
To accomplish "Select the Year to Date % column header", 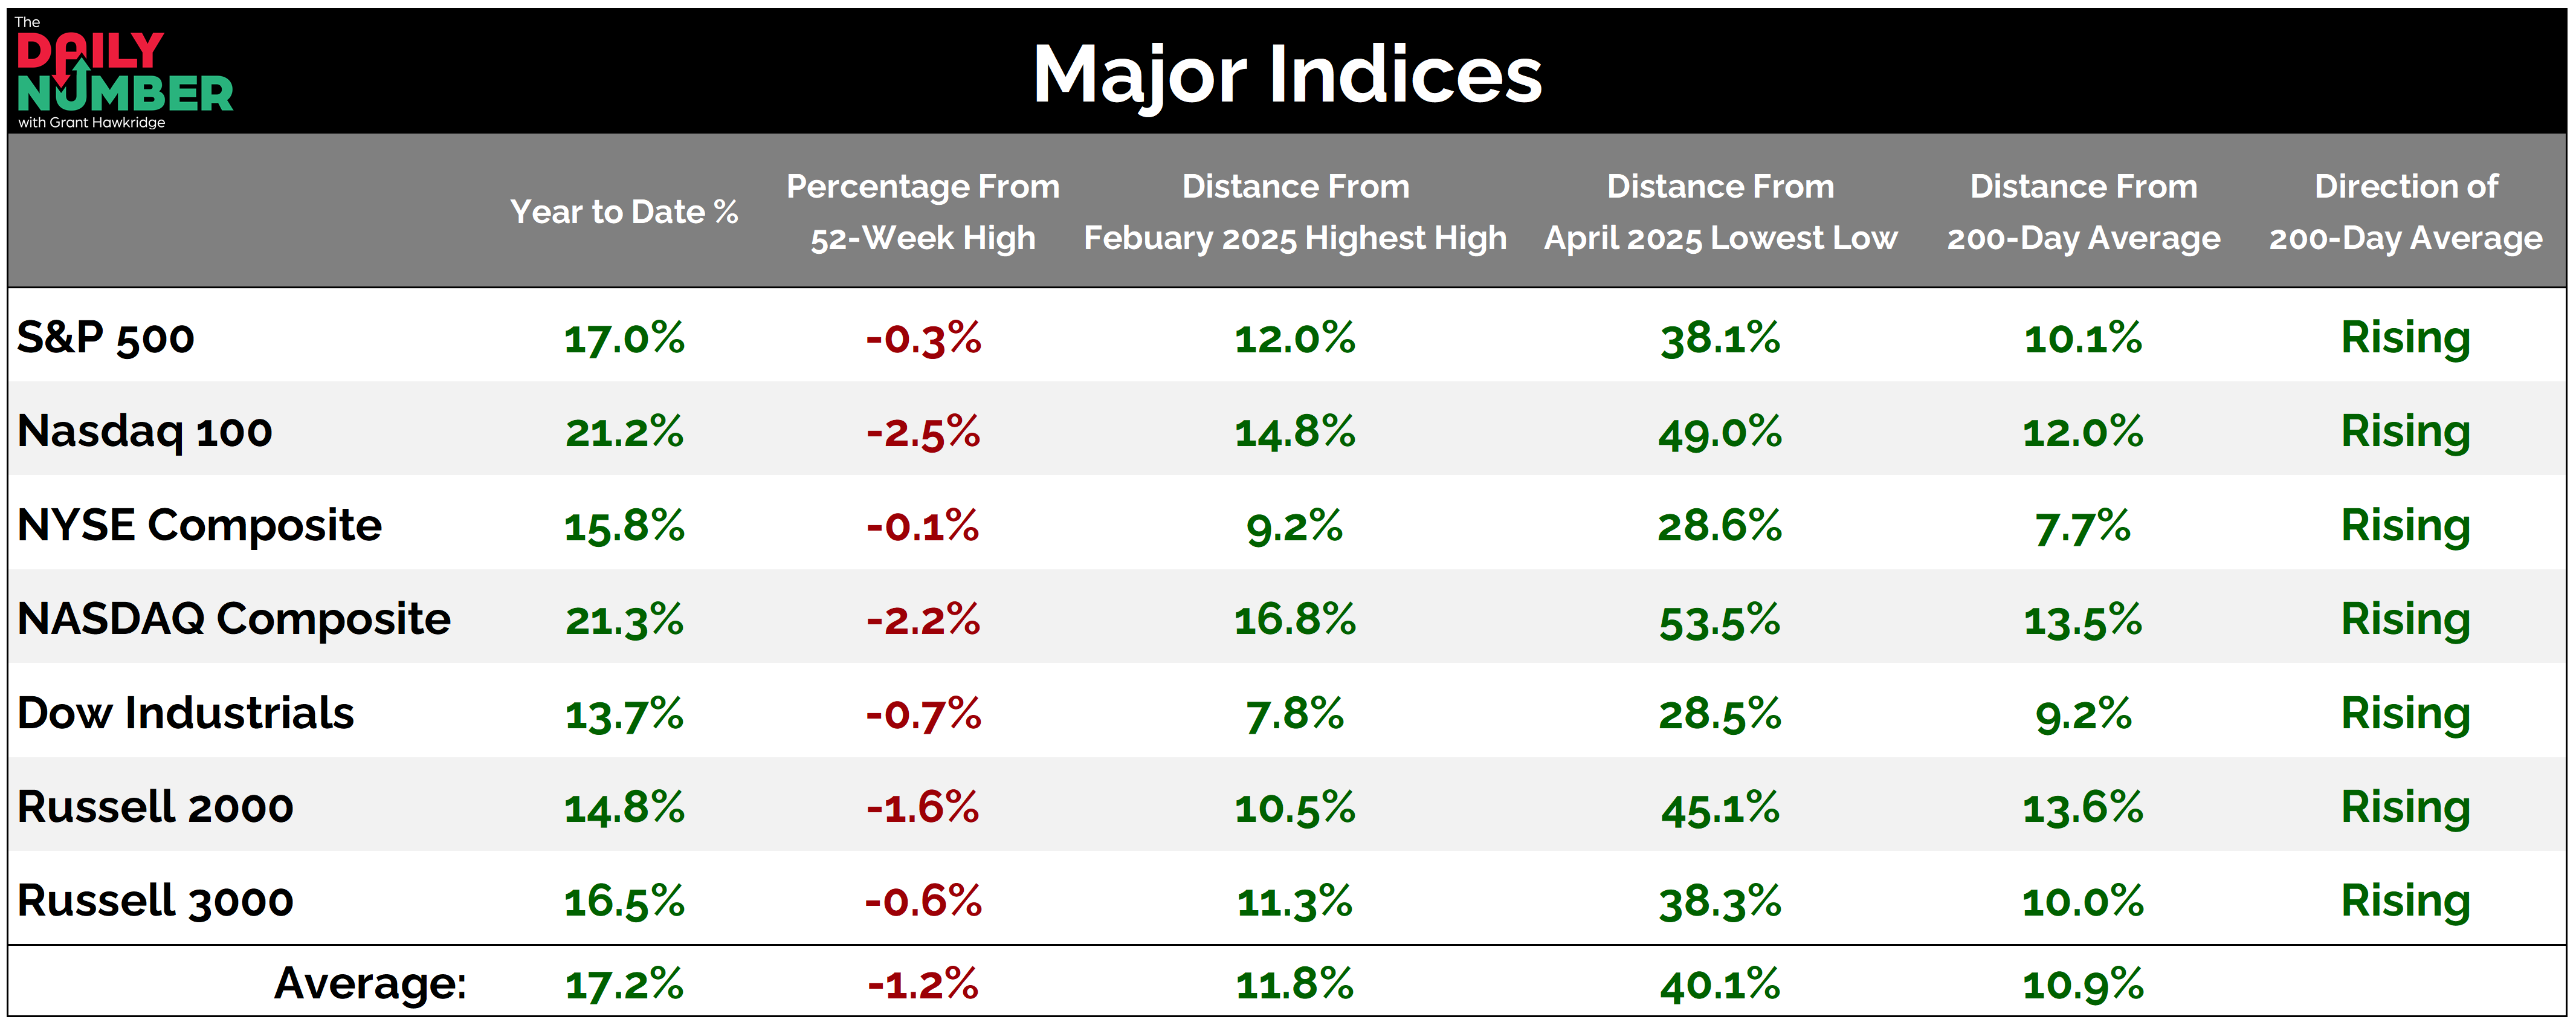I will [624, 212].
